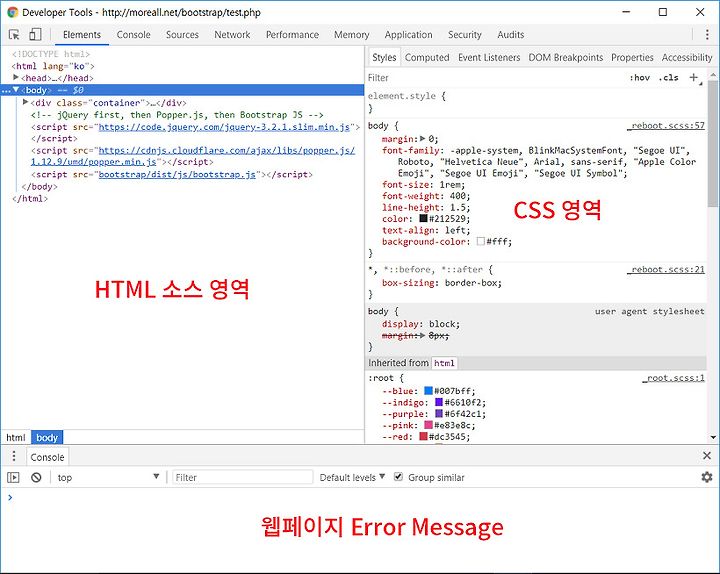Open the --red #dc3545 color swatch
The width and height of the screenshot is (720, 574).
click(x=423, y=436)
